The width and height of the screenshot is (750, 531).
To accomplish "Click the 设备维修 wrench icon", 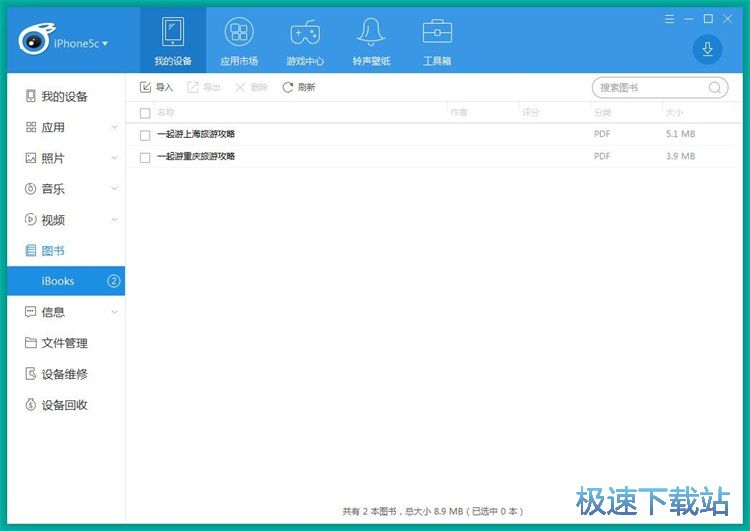I will 31,374.
